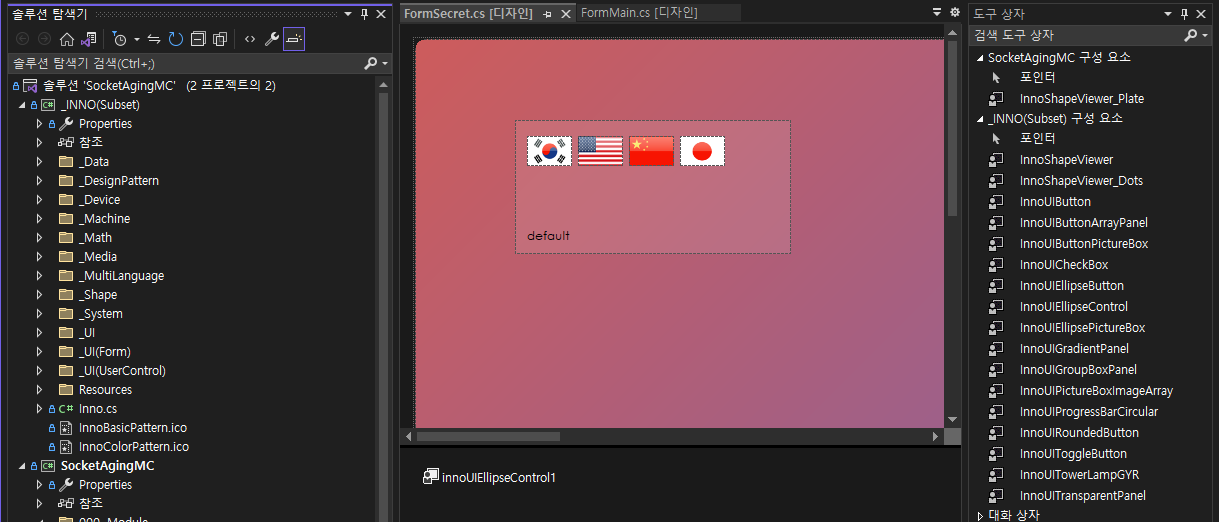Select InnoUIToggleButton toolbox item
The width and height of the screenshot is (1219, 522).
tap(1073, 453)
